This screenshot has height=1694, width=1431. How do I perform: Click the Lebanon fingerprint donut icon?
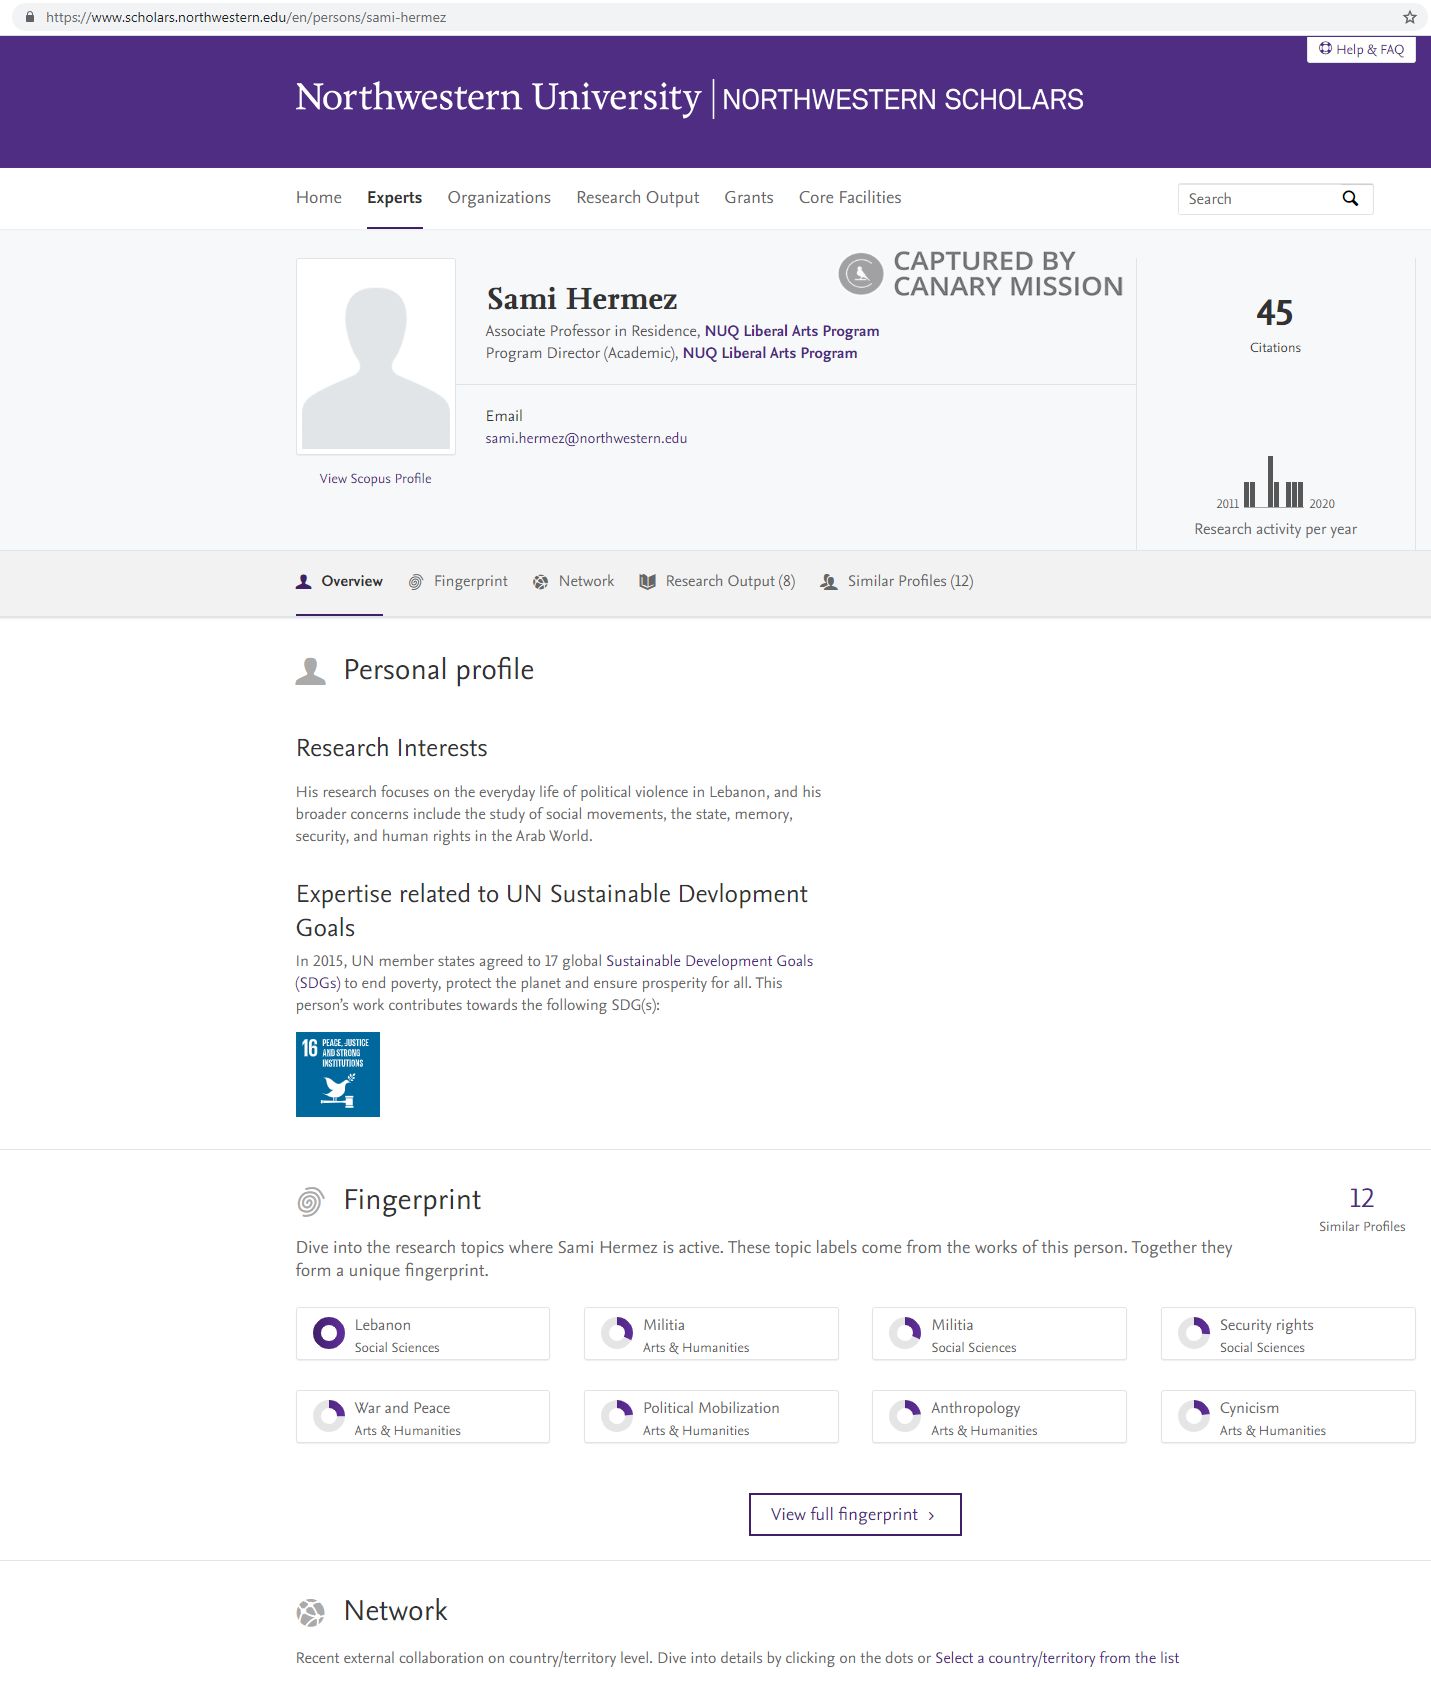(x=328, y=1333)
